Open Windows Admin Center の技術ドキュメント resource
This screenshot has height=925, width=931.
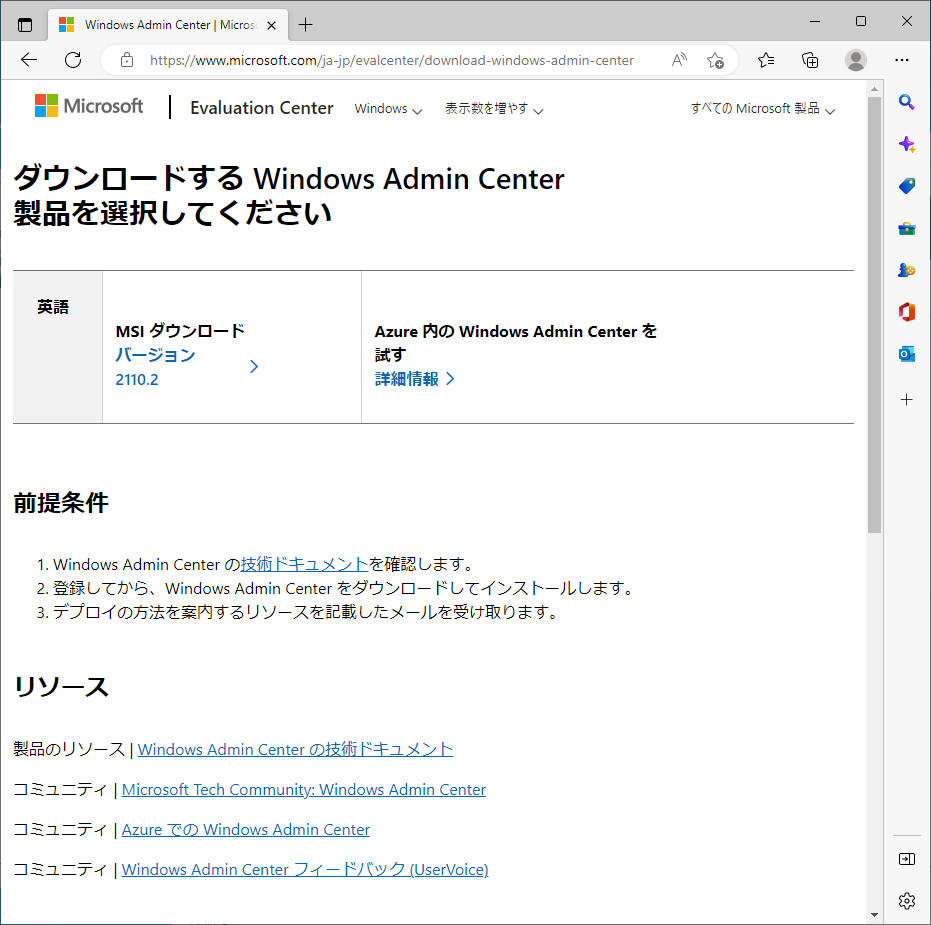coord(295,749)
